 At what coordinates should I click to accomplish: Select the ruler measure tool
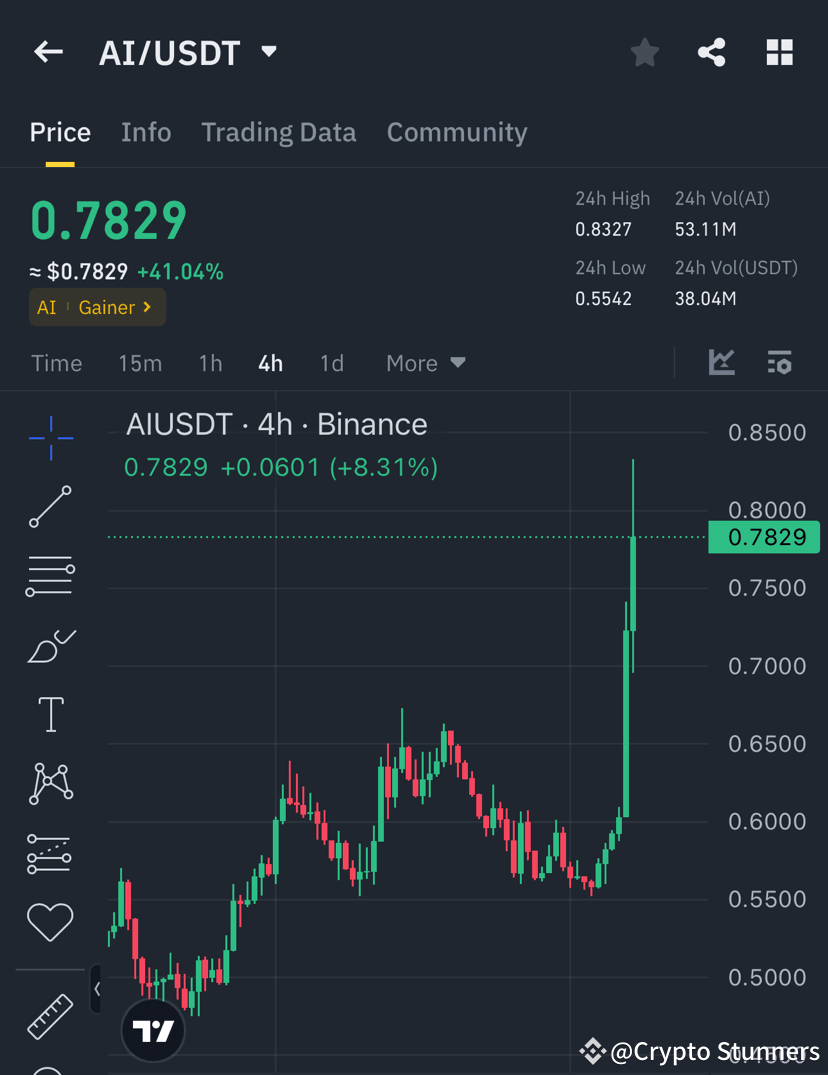pos(50,1015)
